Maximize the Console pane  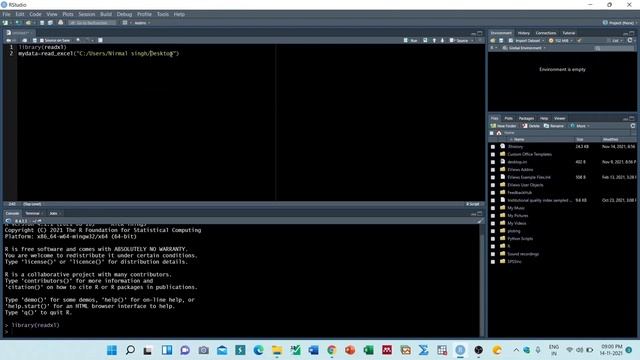pos(480,213)
